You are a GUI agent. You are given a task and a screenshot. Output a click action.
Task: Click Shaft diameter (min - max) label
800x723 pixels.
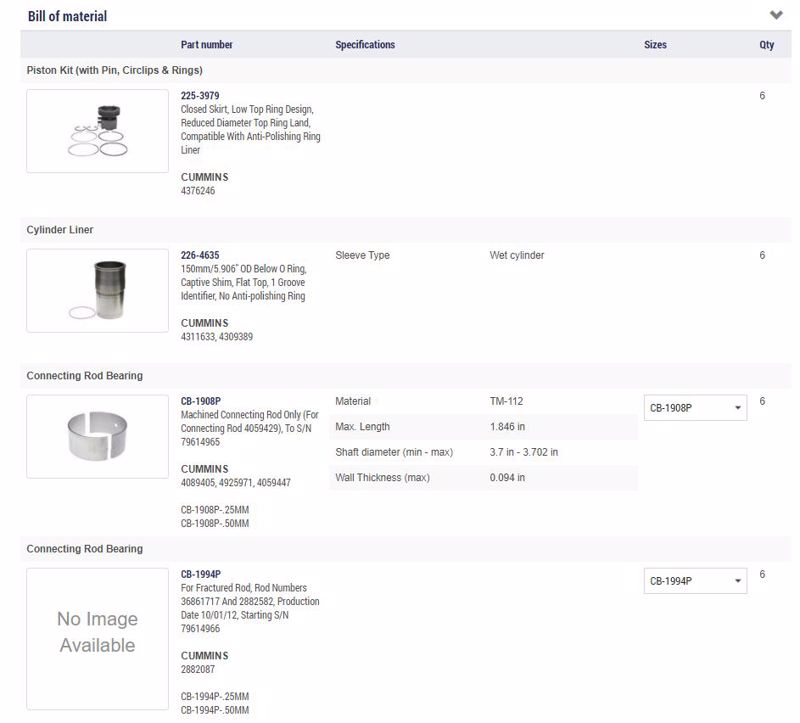[x=394, y=452]
